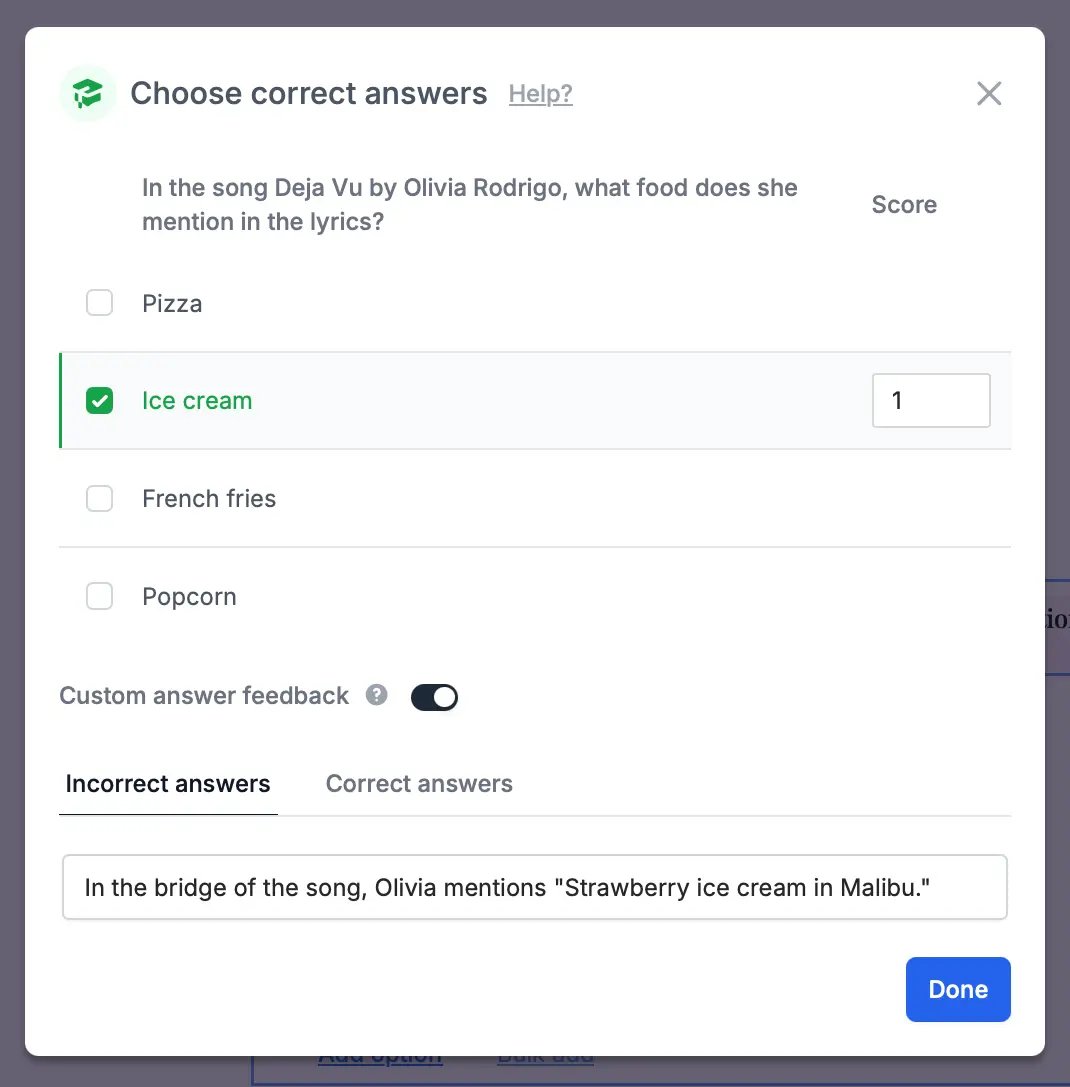Mark Popcorn as a correct answer
Image resolution: width=1070 pixels, height=1087 pixels.
(x=99, y=596)
